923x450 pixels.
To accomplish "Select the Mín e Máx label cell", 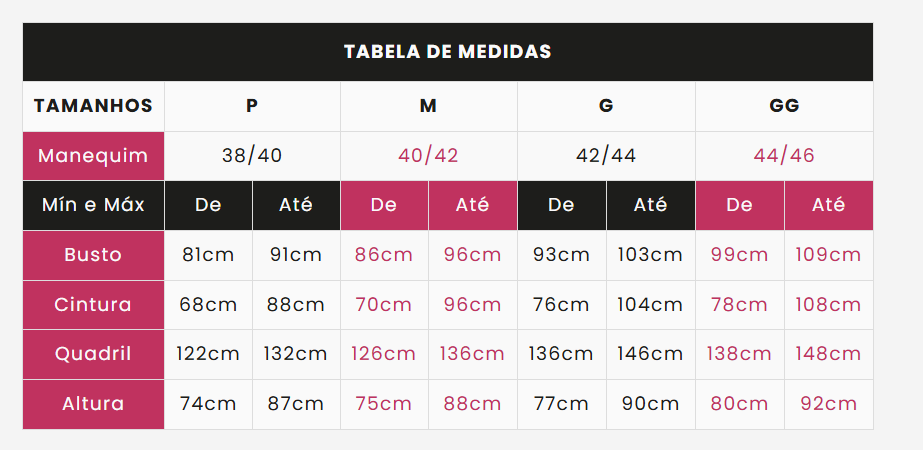I will (93, 206).
